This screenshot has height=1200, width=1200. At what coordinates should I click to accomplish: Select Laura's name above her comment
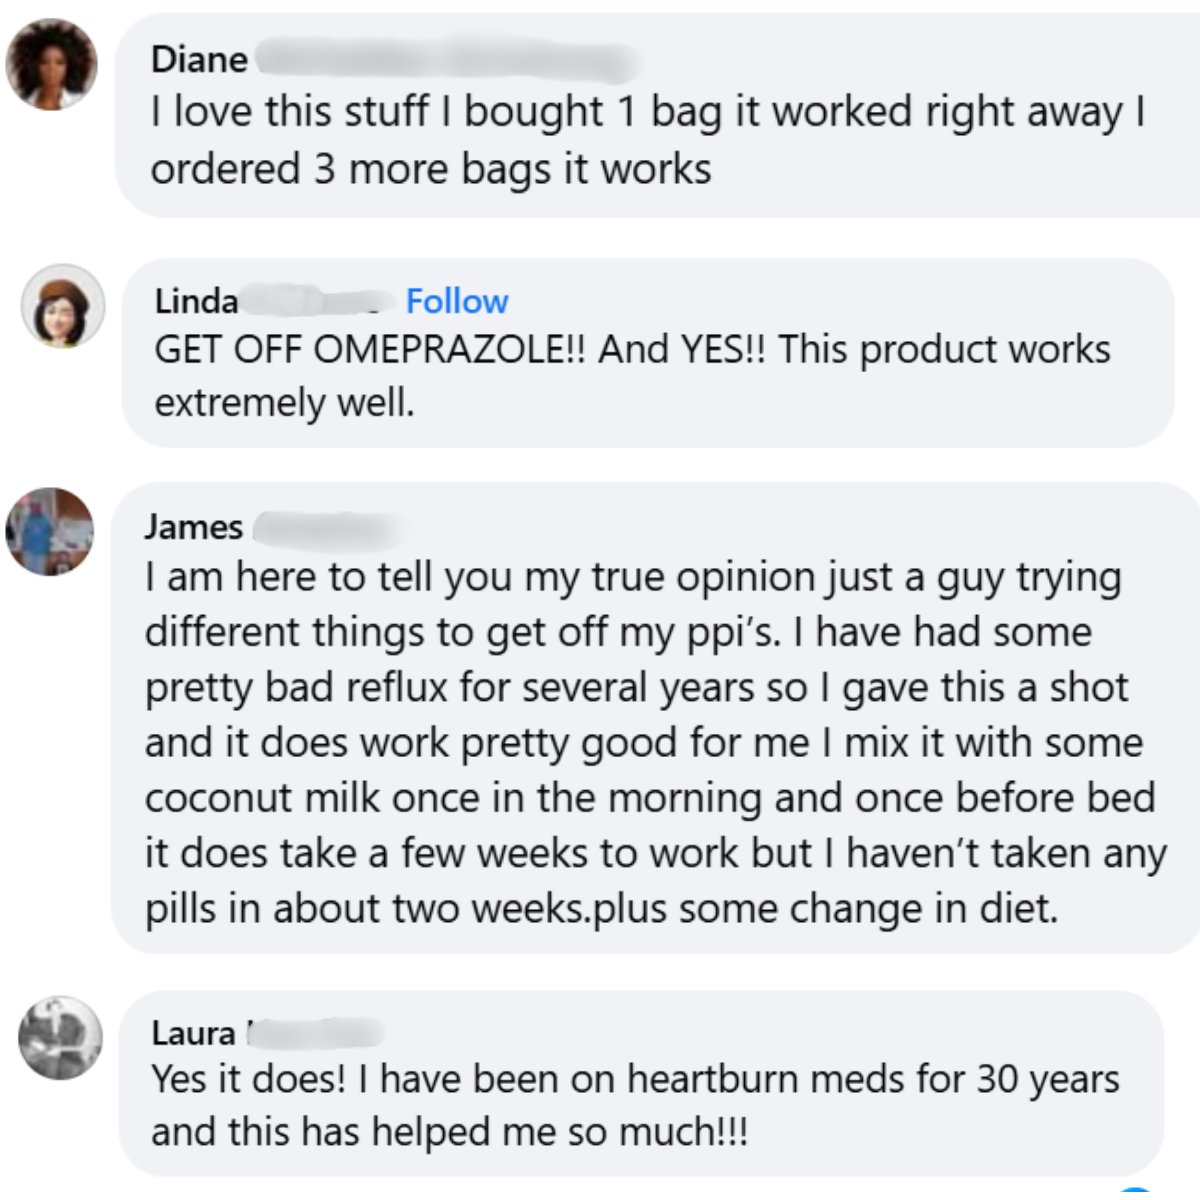(193, 1033)
